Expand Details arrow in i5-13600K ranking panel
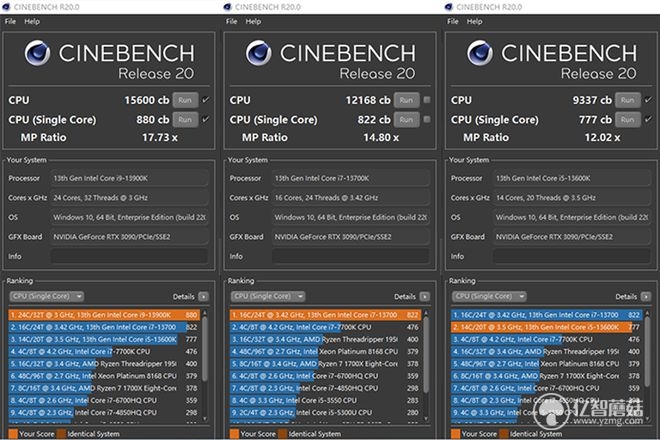The height and width of the screenshot is (440, 660). (646, 297)
